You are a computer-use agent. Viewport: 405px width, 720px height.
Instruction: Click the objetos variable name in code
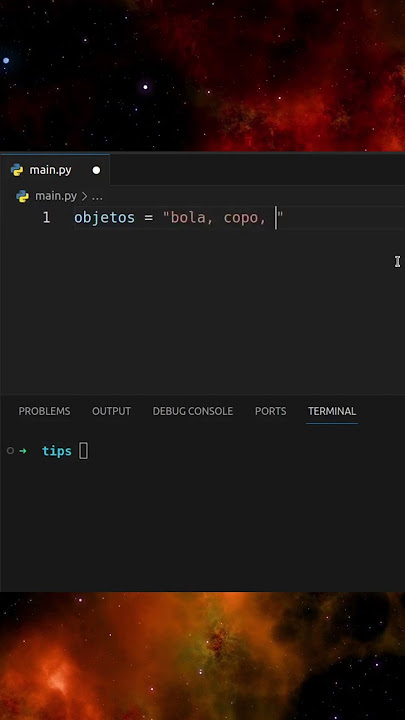[x=105, y=218]
